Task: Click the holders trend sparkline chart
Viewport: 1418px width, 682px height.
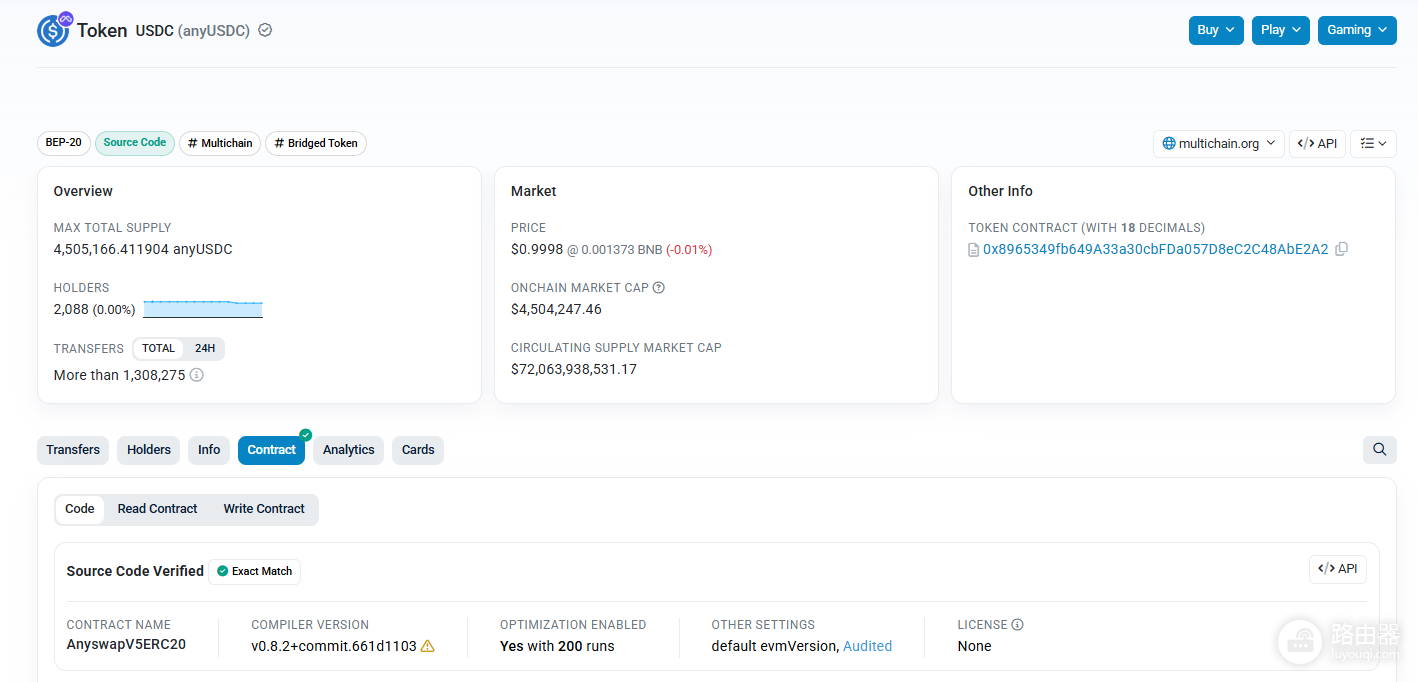Action: [203, 309]
